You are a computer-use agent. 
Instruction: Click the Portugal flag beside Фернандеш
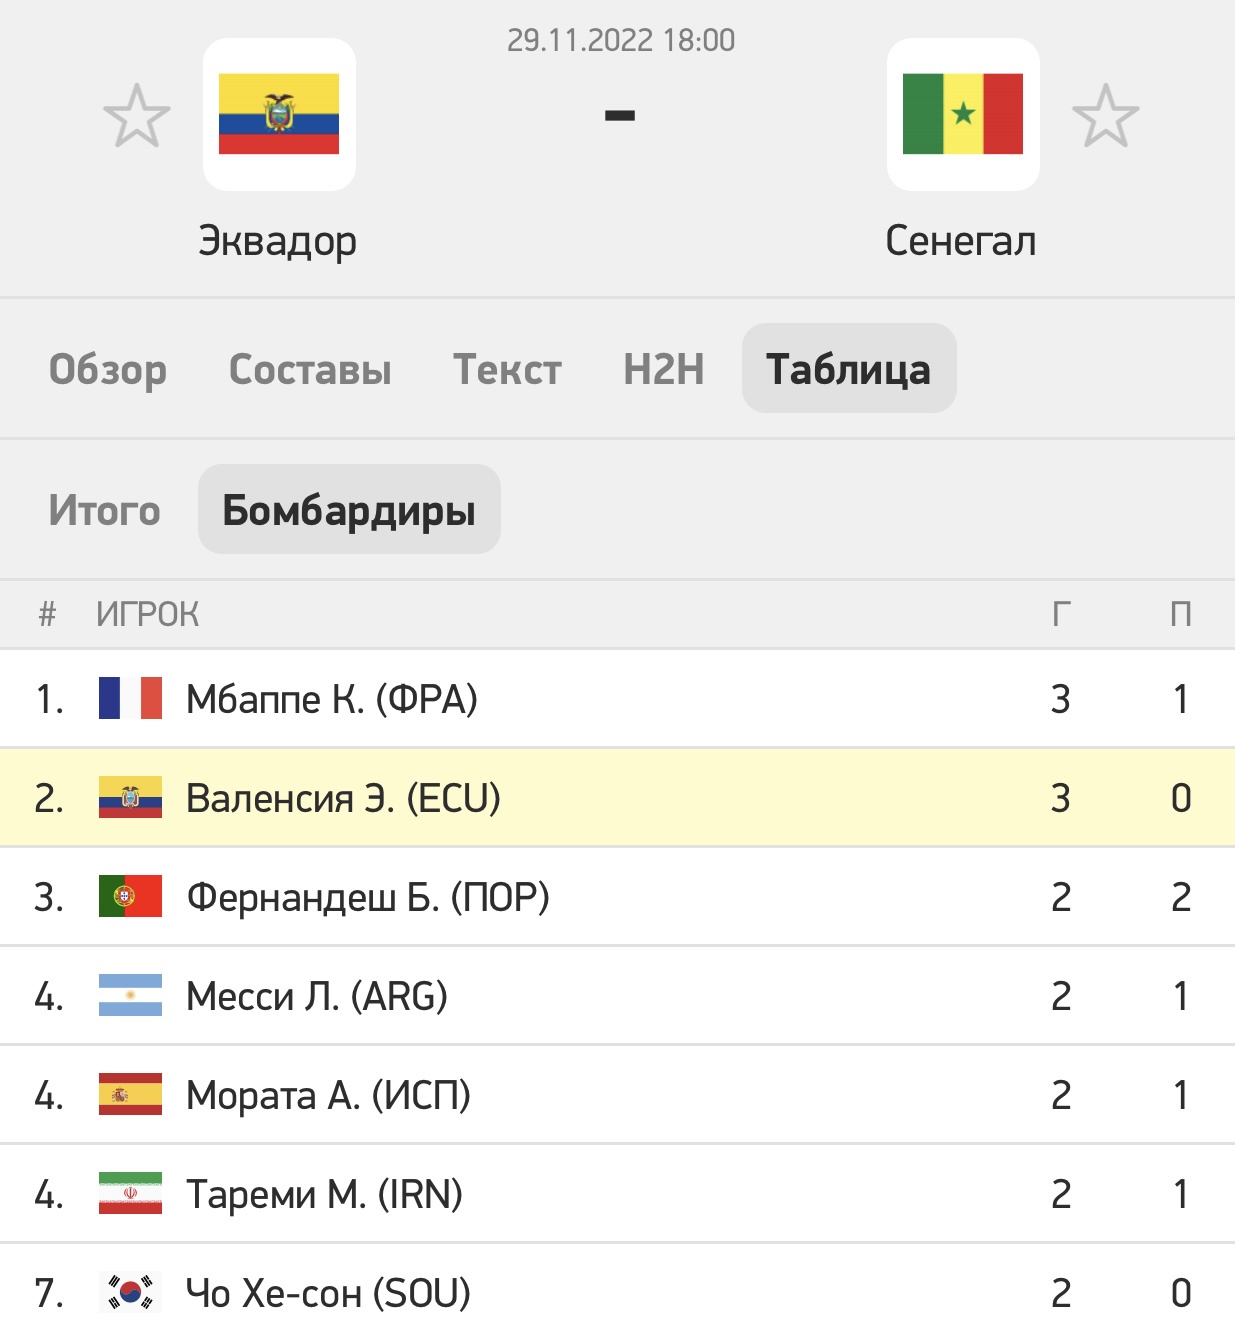pyautogui.click(x=130, y=896)
